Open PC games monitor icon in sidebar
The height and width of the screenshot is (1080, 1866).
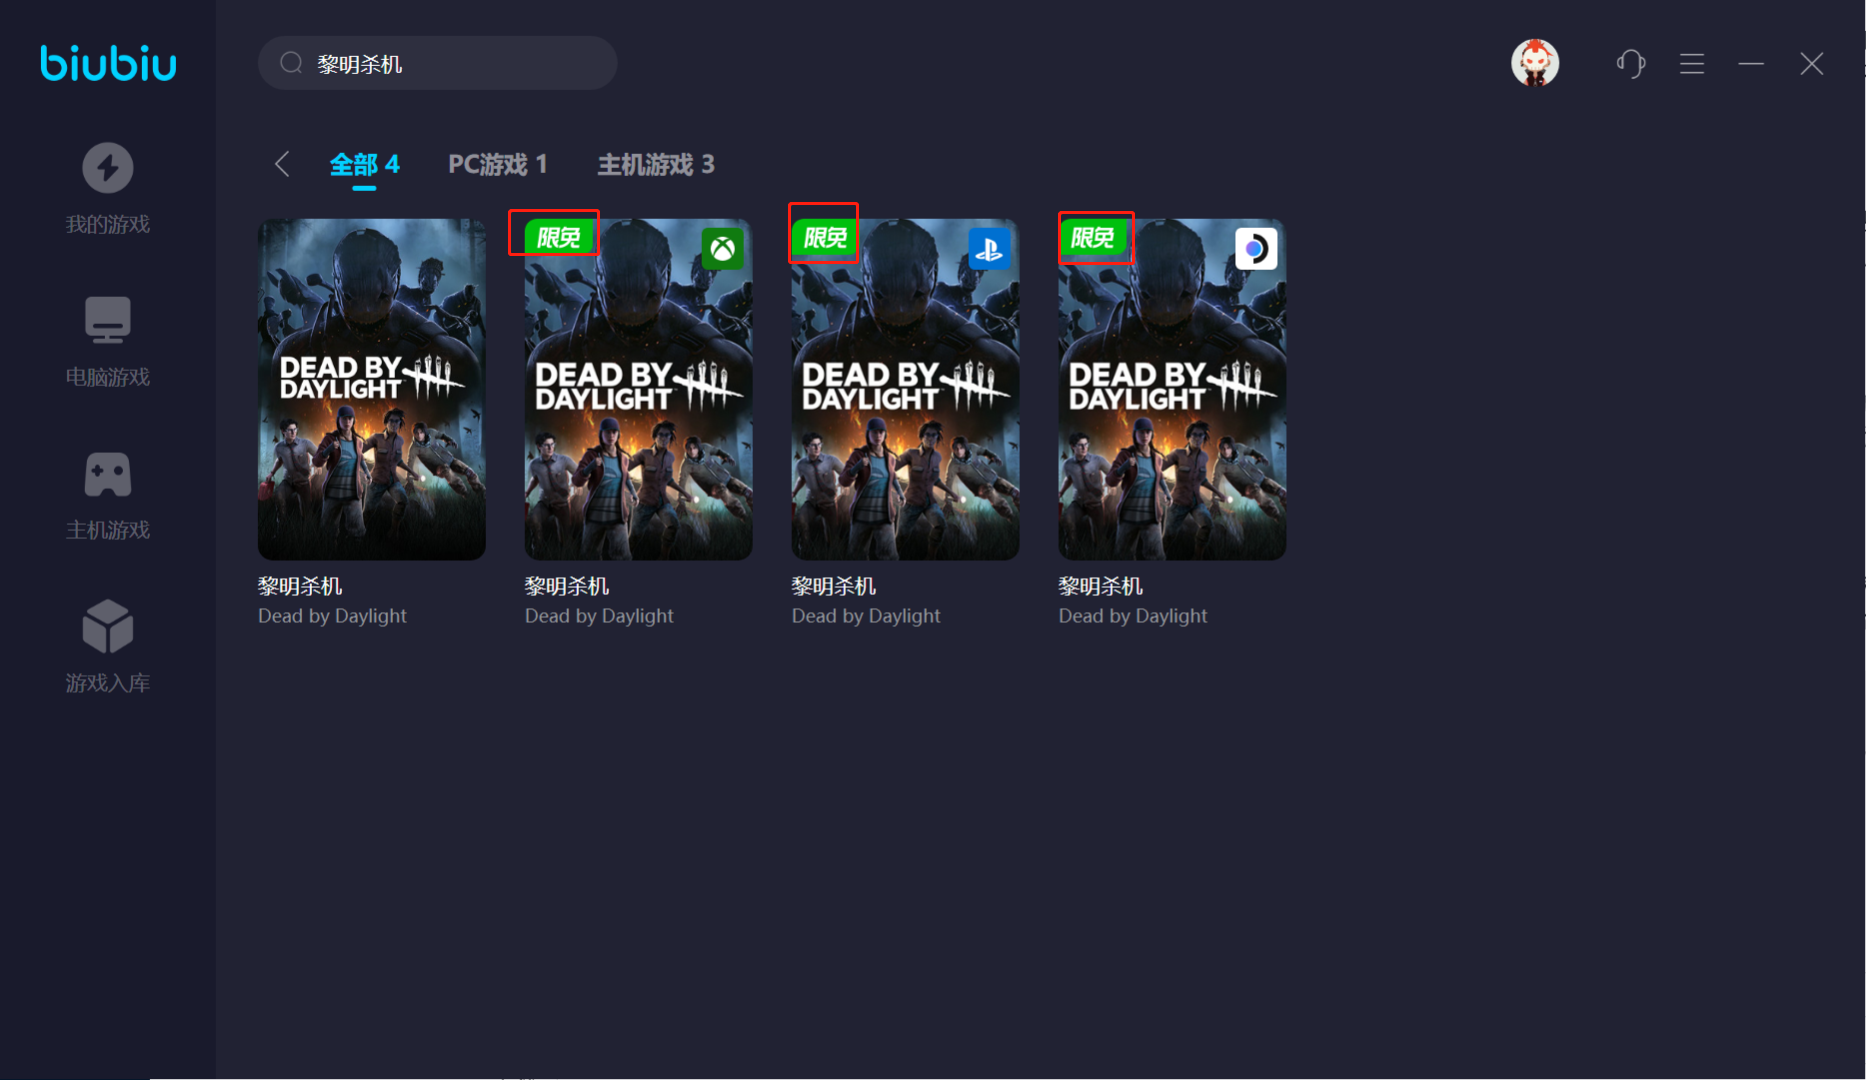[107, 320]
